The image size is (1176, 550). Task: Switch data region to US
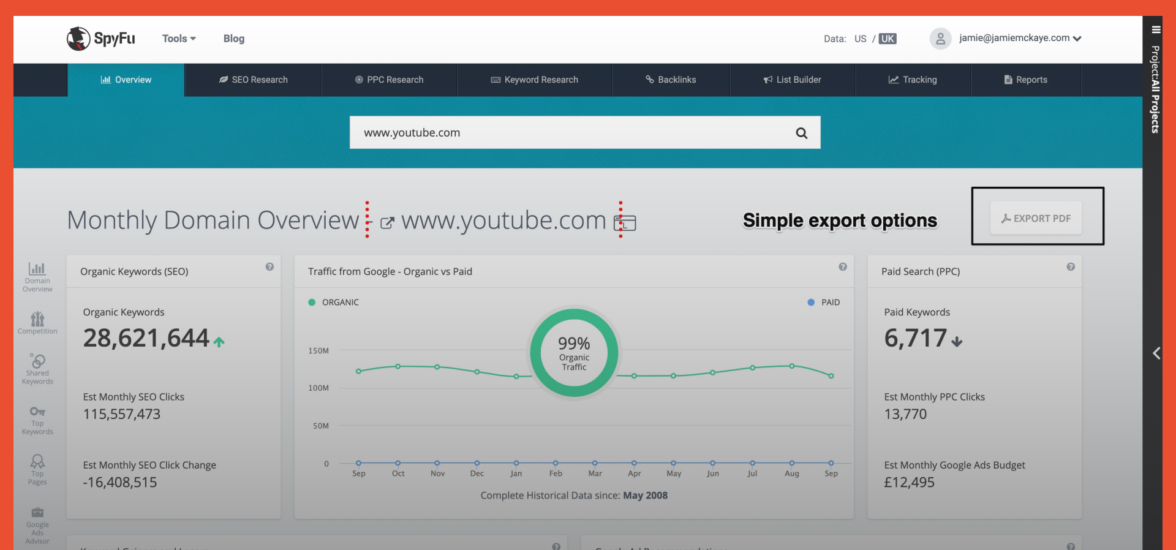pos(860,39)
